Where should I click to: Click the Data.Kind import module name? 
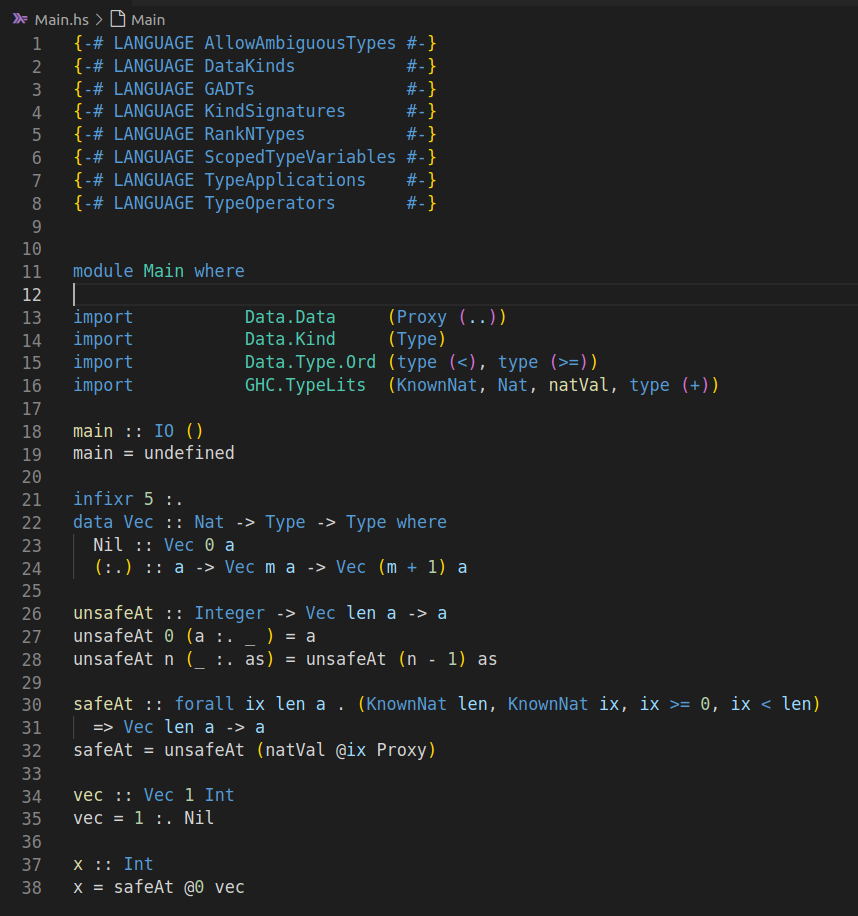[290, 339]
